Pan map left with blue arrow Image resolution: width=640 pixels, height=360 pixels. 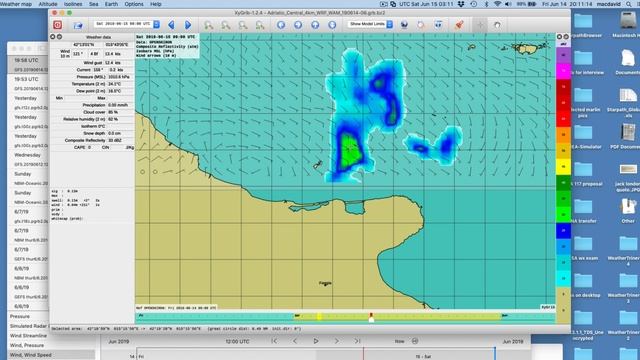[x=281, y=25]
